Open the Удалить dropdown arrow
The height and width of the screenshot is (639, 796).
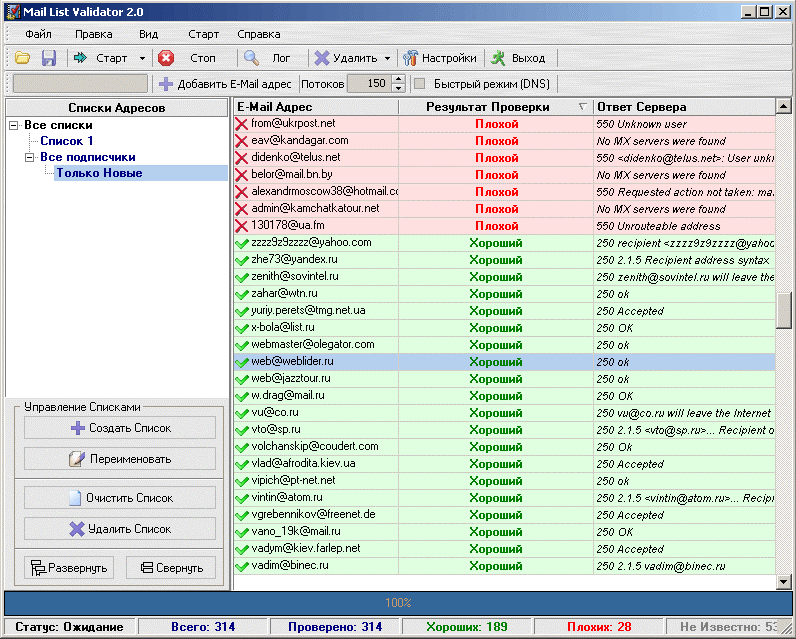coord(387,59)
